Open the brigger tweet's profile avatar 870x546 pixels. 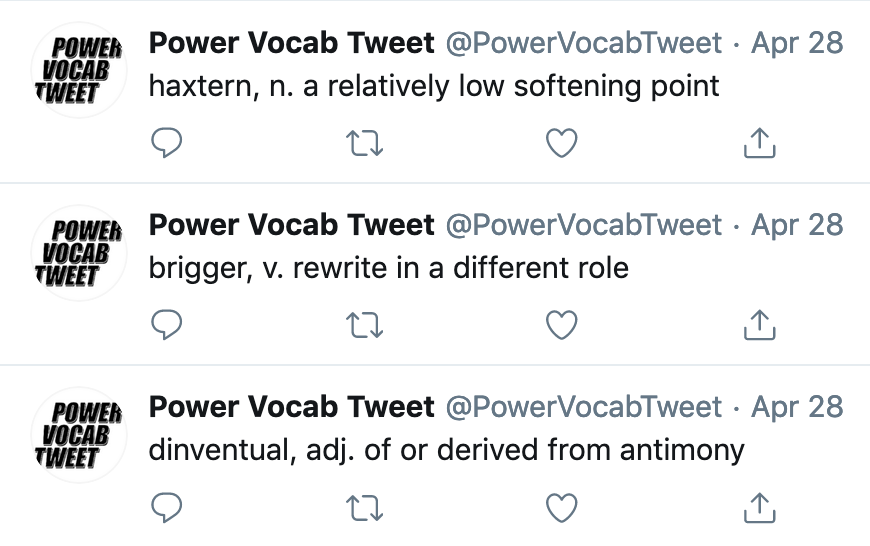pyautogui.click(x=79, y=252)
